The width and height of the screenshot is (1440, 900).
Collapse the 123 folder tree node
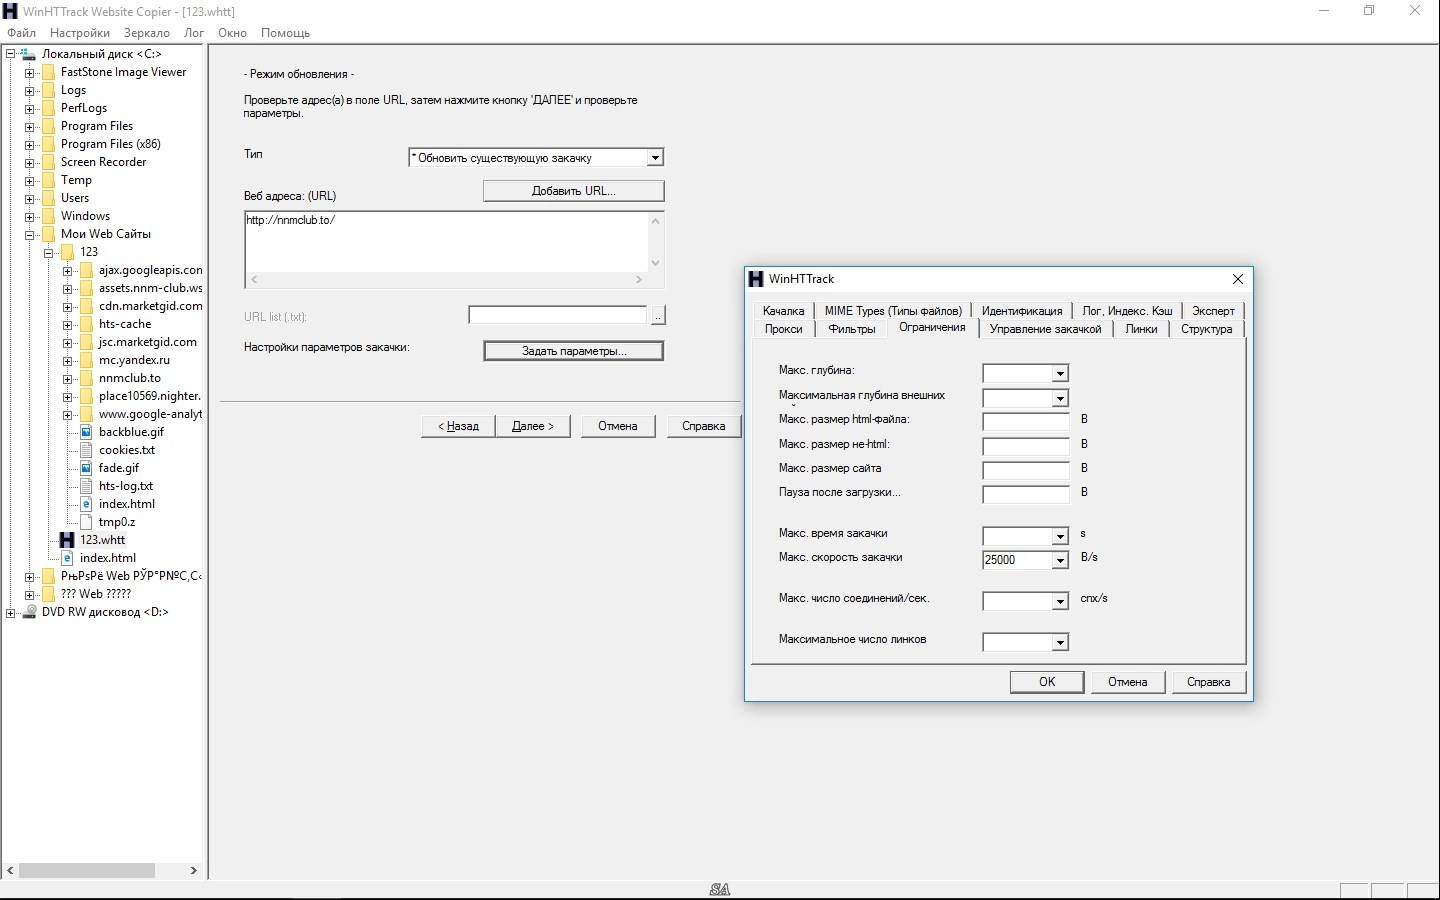pos(49,253)
